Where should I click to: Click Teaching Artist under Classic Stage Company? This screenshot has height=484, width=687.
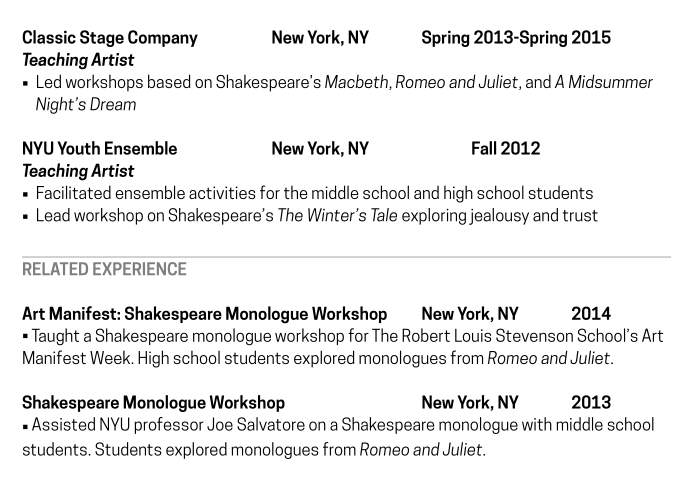(78, 60)
